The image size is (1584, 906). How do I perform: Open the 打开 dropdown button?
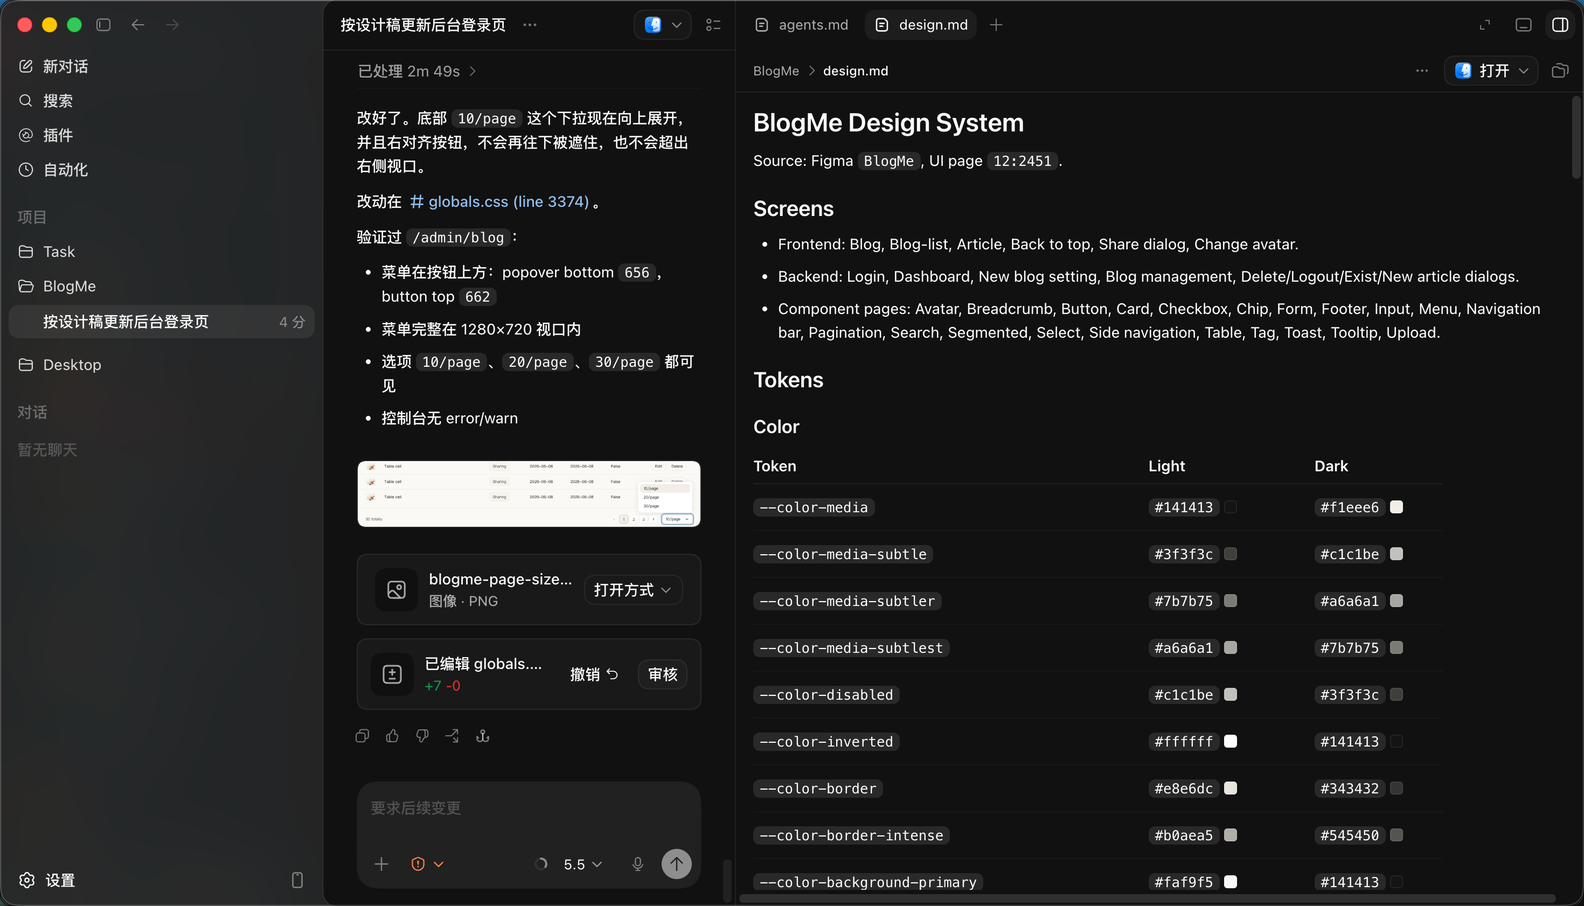point(1491,71)
